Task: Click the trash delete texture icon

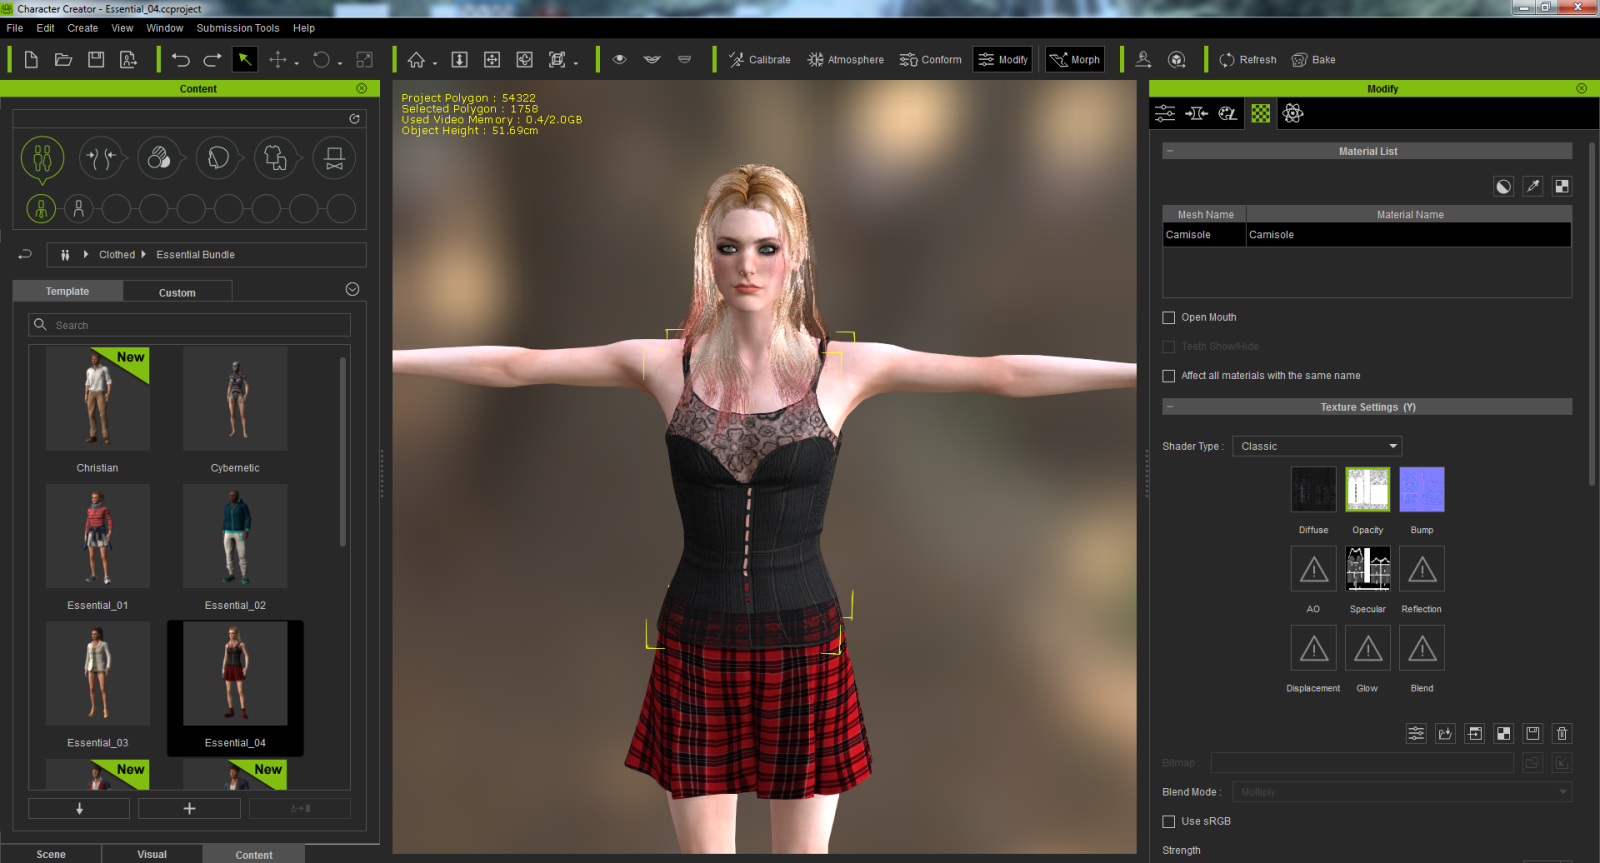Action: tap(1562, 734)
